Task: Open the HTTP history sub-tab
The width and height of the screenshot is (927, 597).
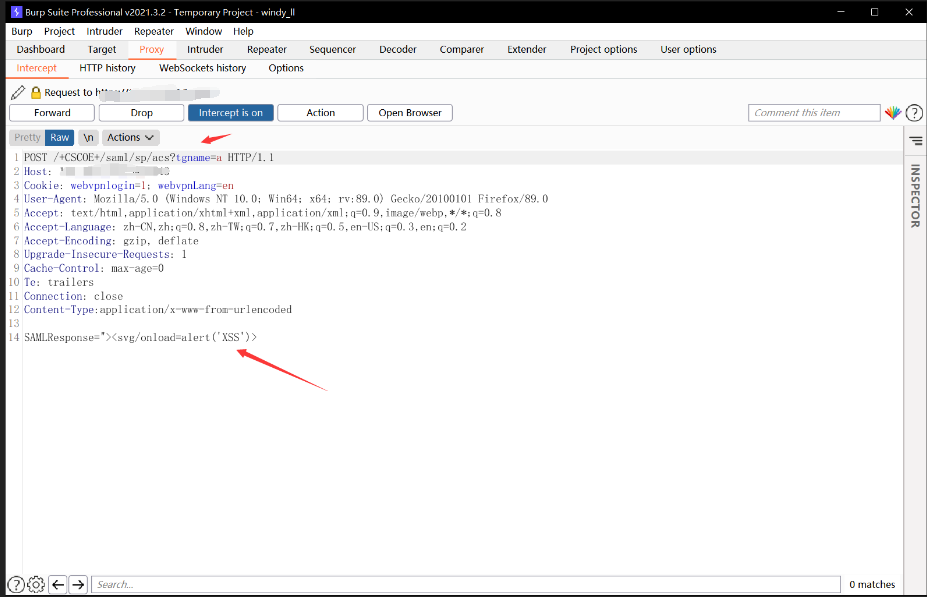Action: tap(108, 68)
